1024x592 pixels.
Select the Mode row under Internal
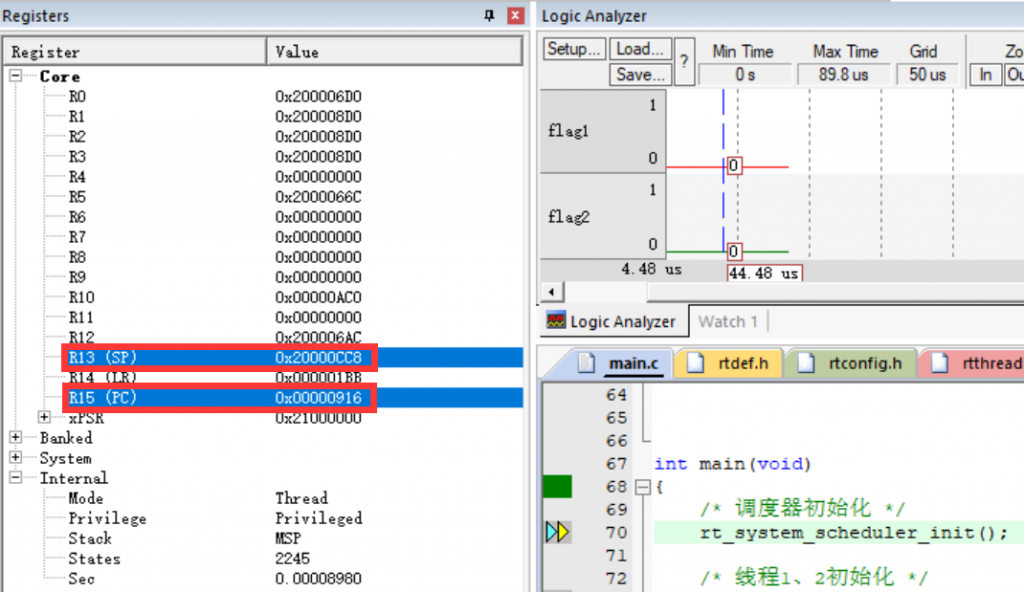point(264,498)
